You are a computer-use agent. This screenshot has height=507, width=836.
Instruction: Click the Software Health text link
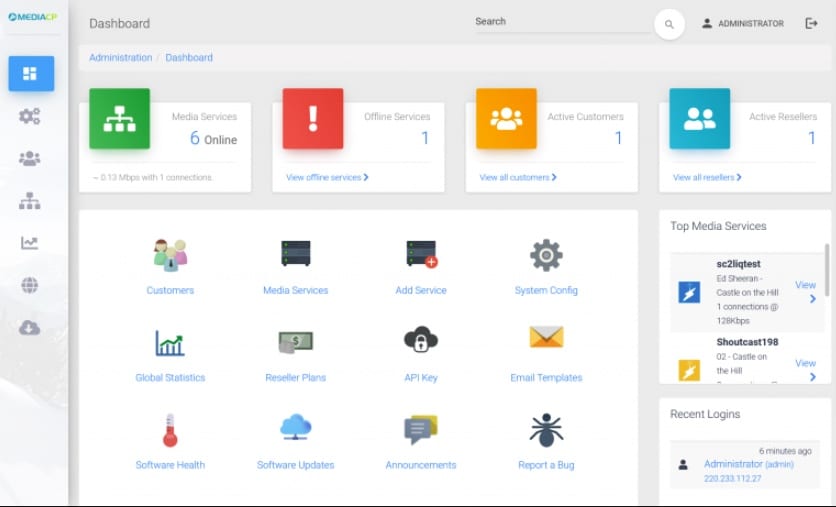[x=170, y=465]
